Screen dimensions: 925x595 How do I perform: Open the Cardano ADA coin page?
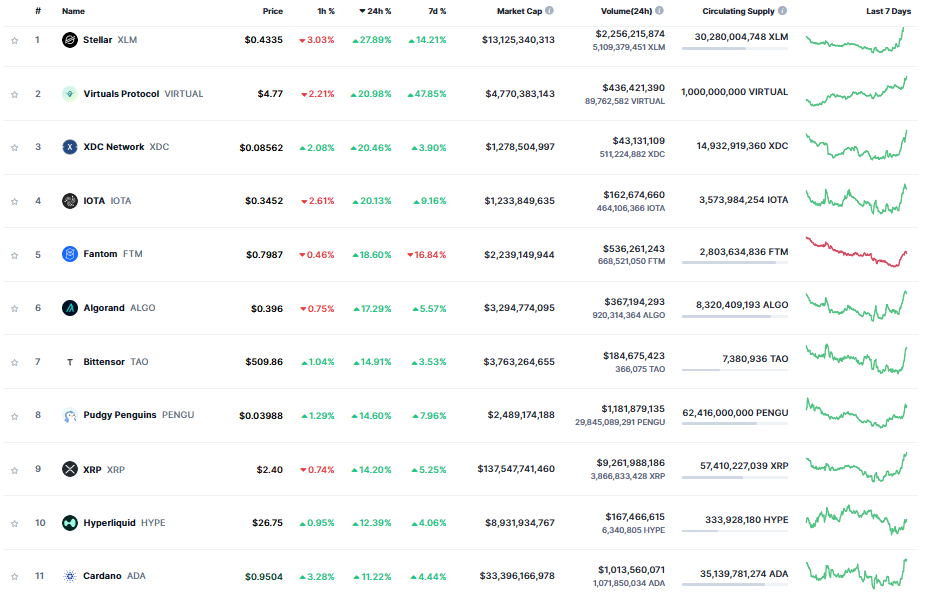tap(114, 576)
